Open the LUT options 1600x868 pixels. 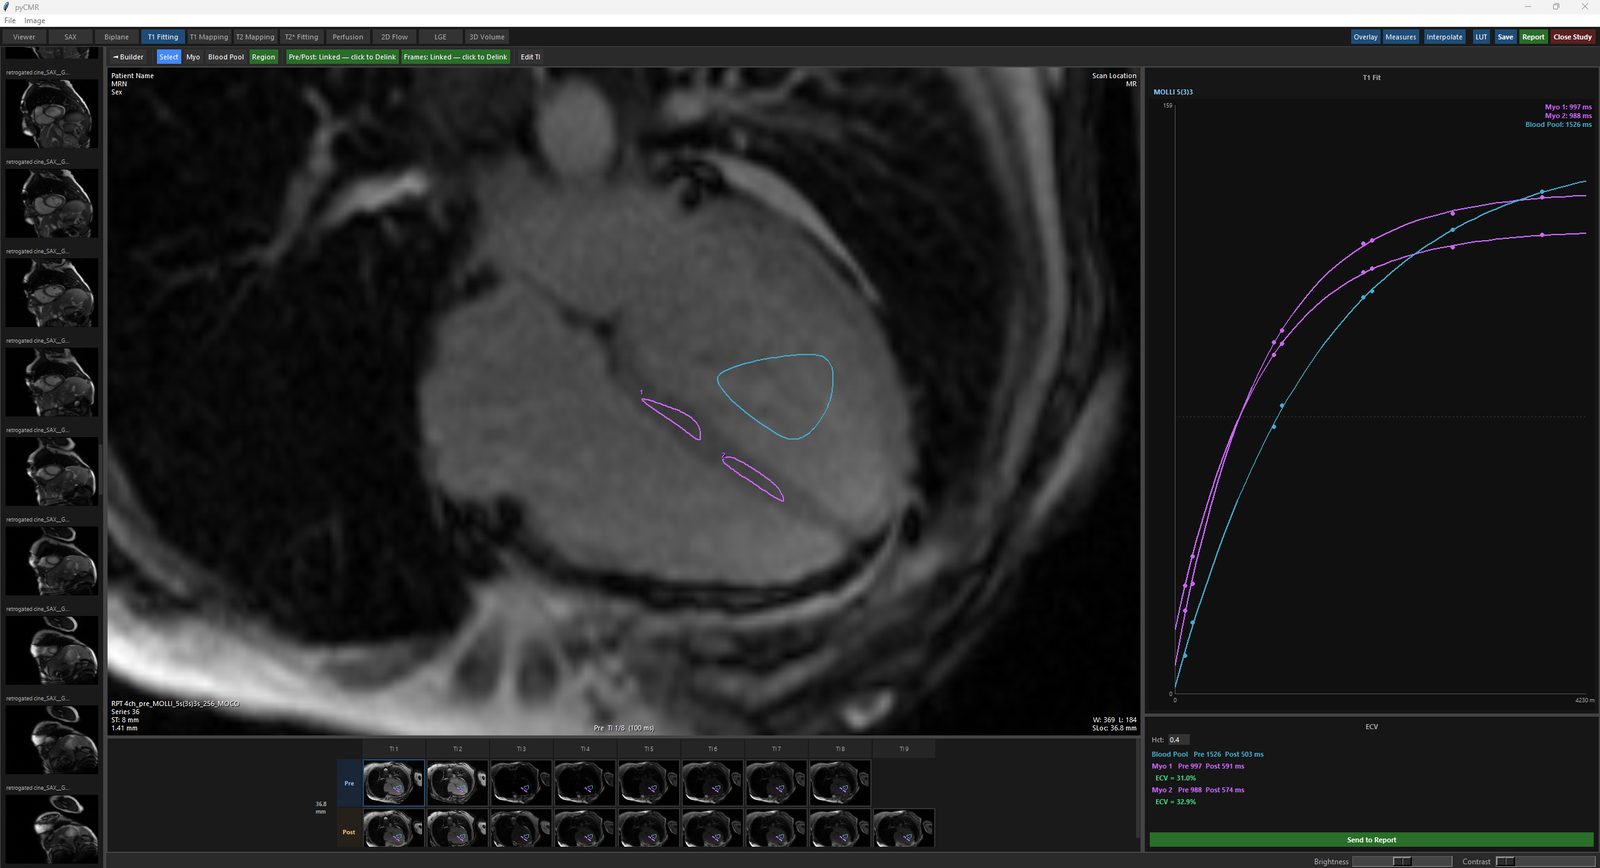tap(1481, 37)
